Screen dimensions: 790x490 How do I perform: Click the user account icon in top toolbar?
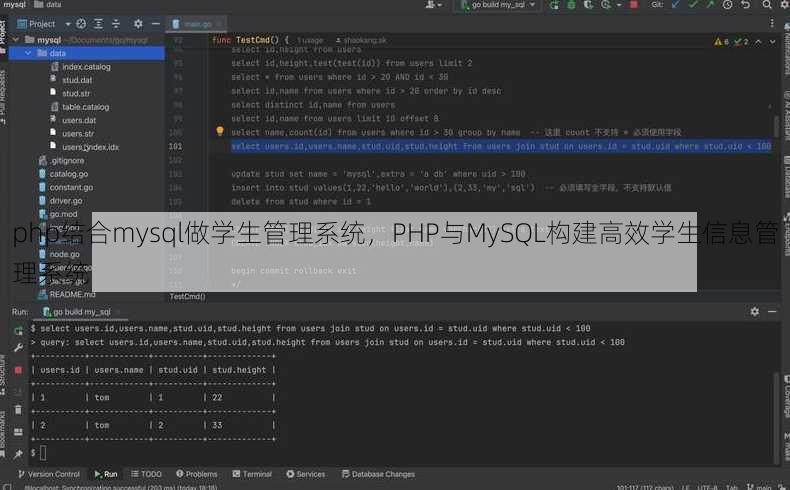click(433, 5)
